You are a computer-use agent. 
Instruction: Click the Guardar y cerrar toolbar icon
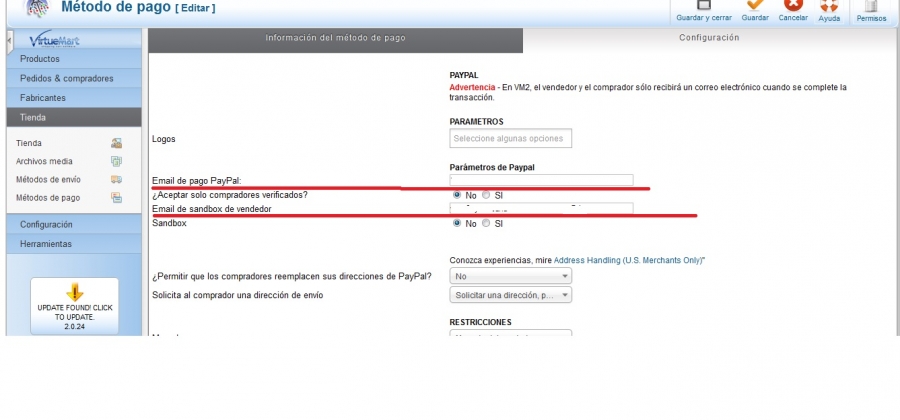[704, 5]
